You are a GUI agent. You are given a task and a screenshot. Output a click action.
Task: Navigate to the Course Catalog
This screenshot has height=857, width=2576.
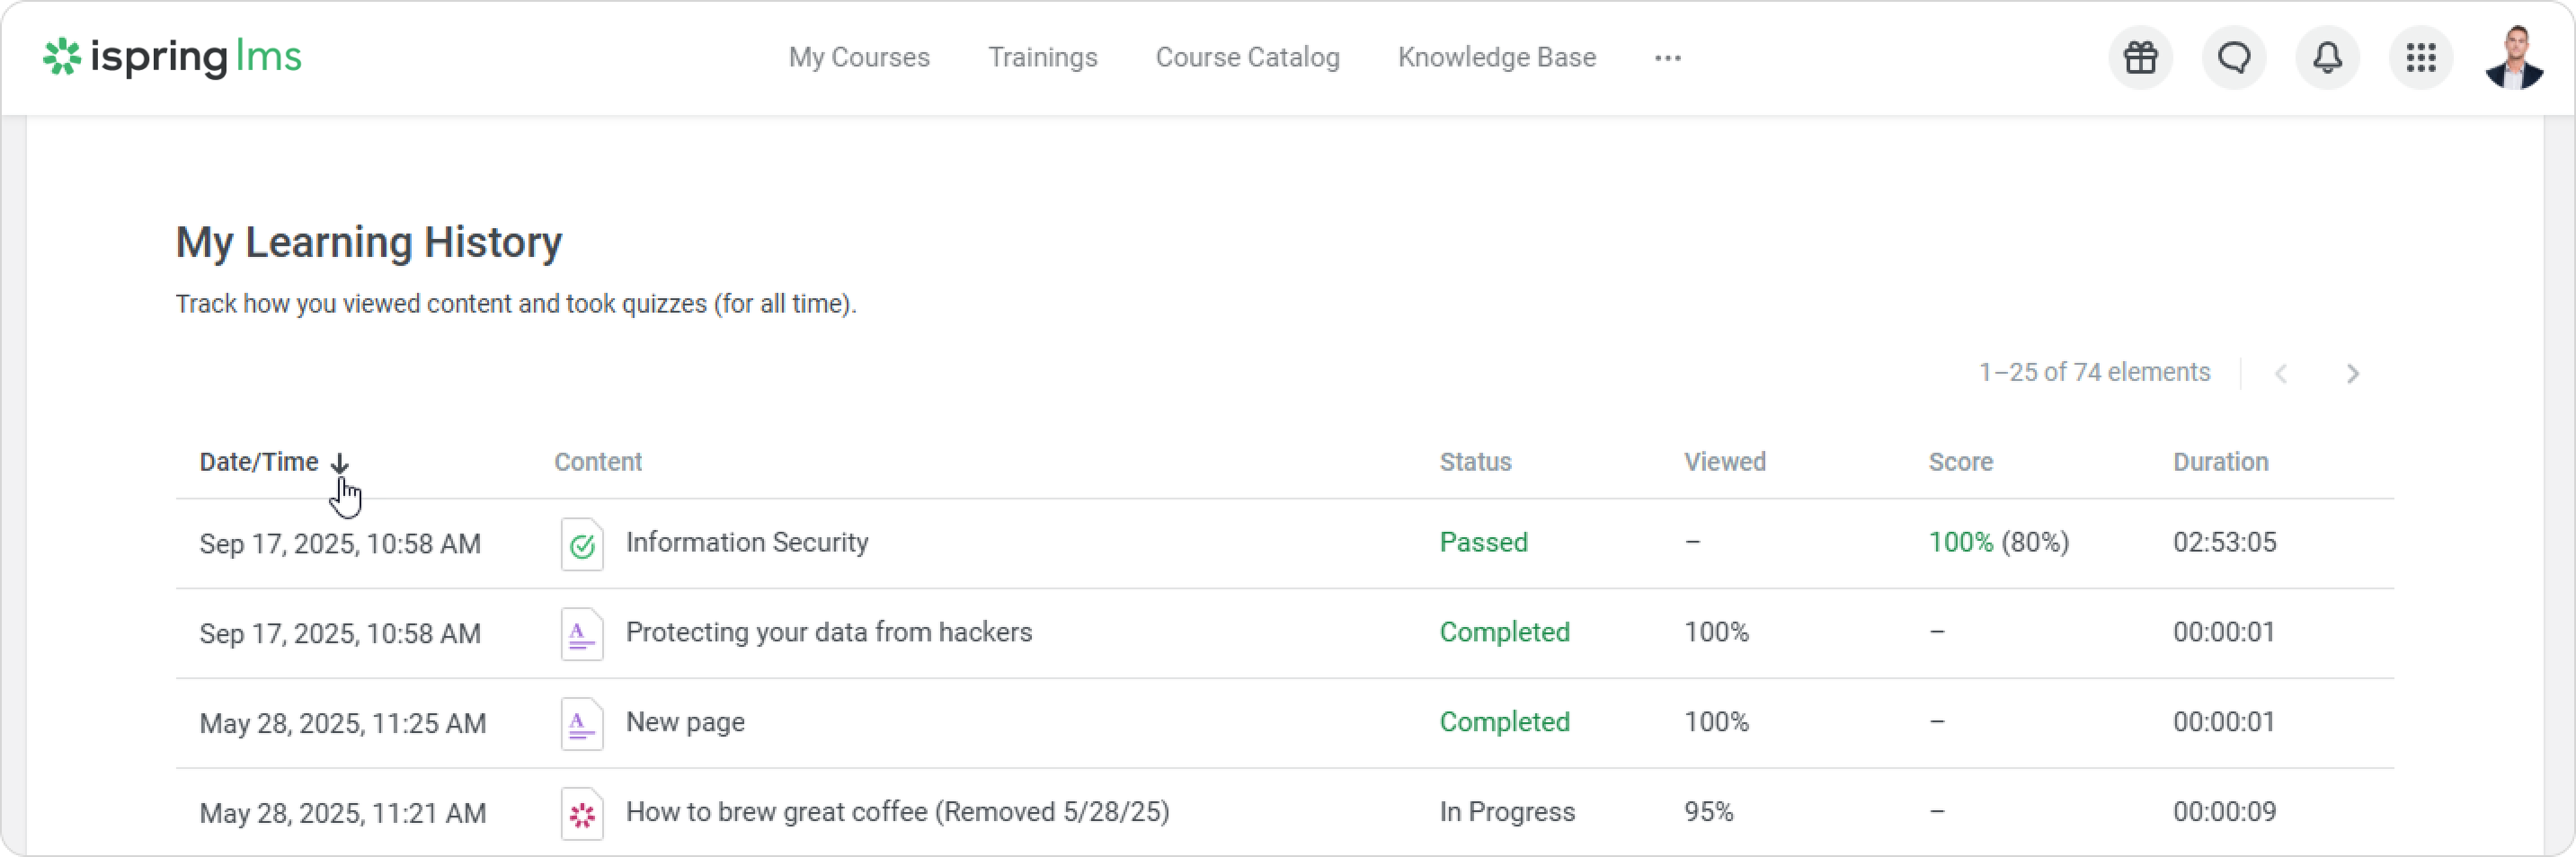click(x=1247, y=58)
